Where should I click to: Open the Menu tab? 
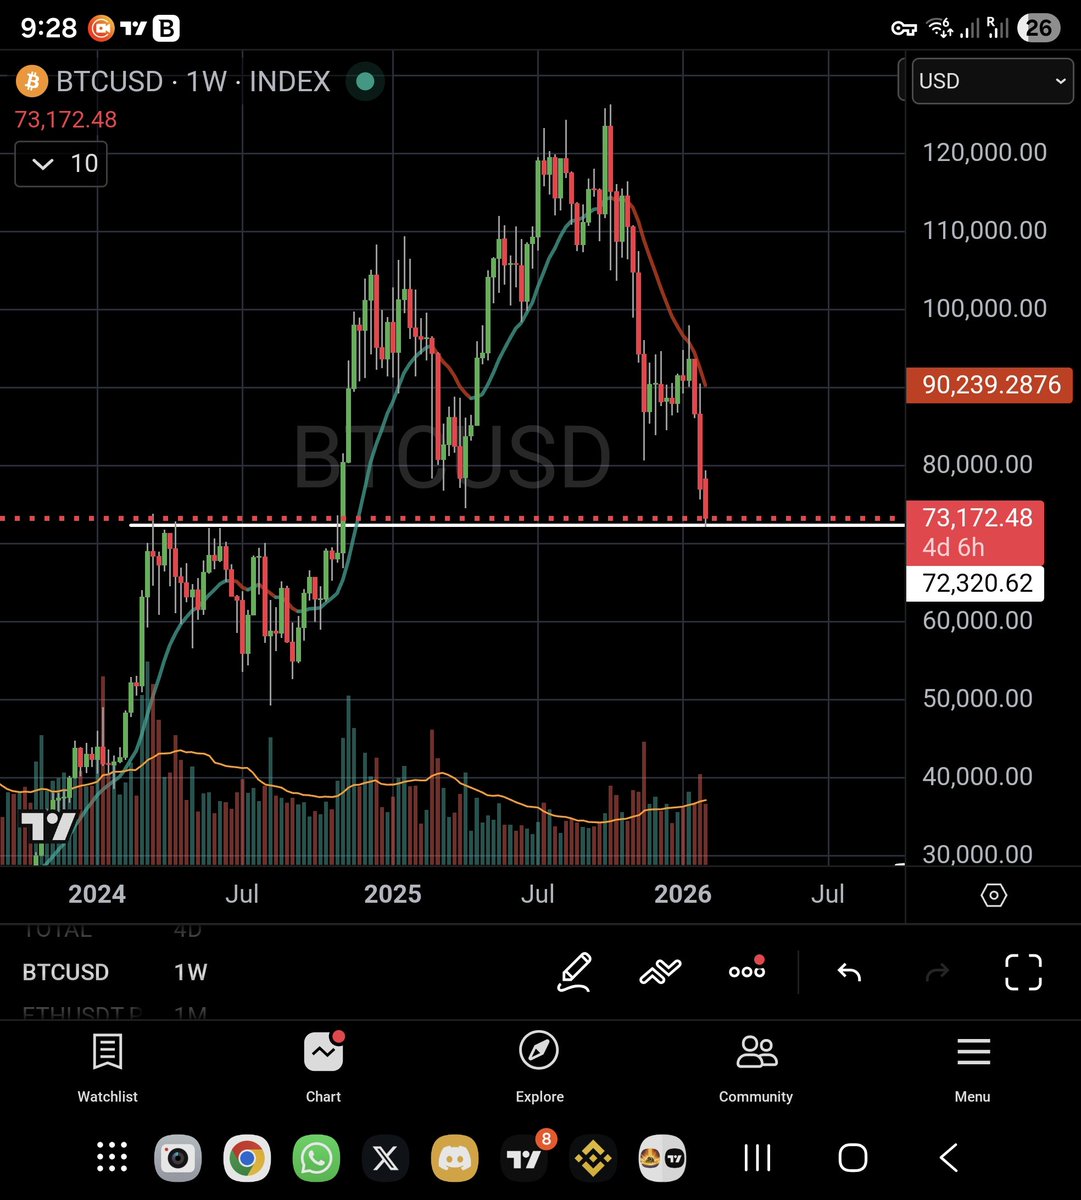pos(972,1067)
